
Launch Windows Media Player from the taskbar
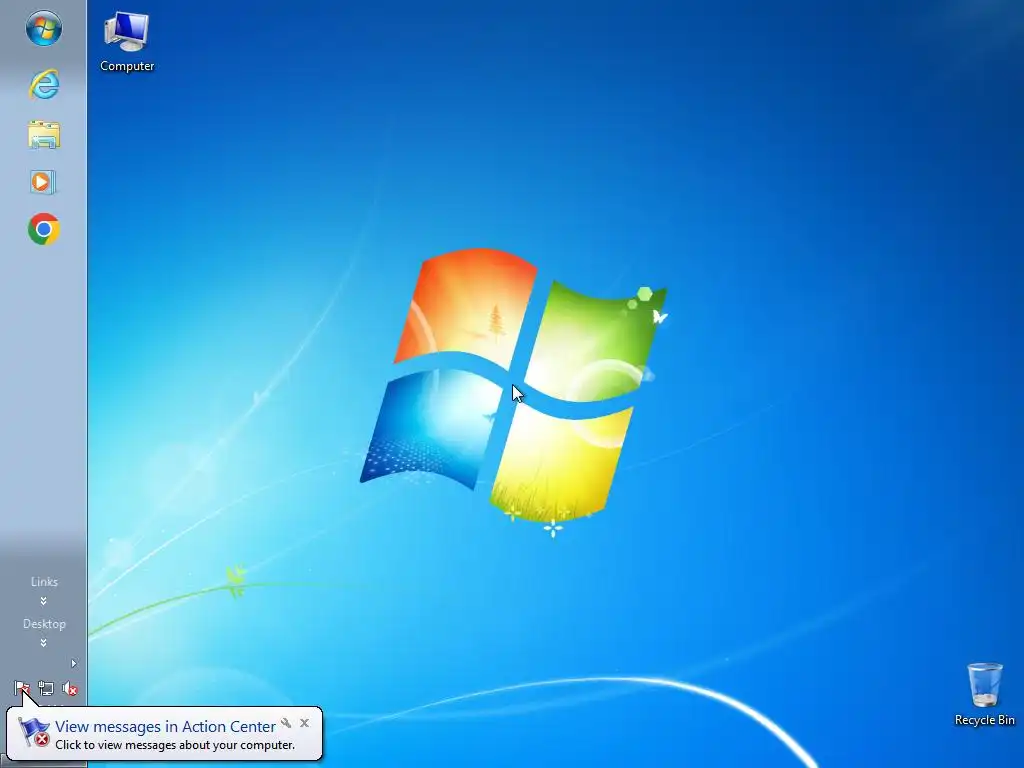pos(43,182)
